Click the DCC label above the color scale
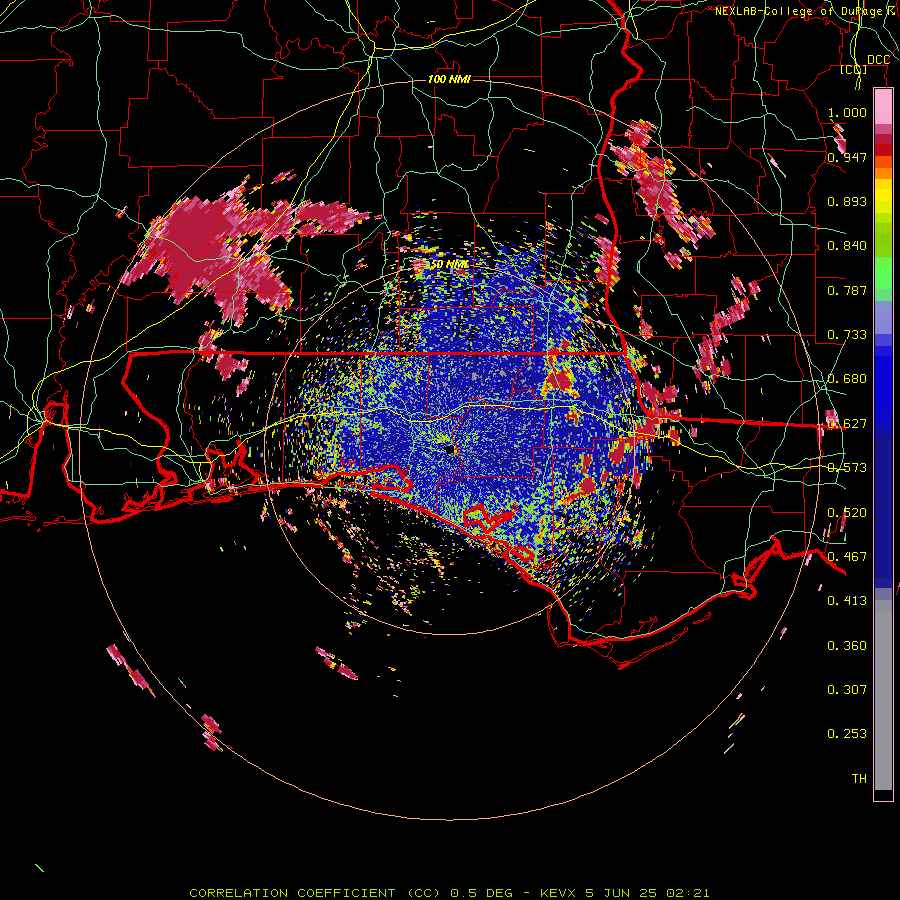900x900 pixels. 878,60
